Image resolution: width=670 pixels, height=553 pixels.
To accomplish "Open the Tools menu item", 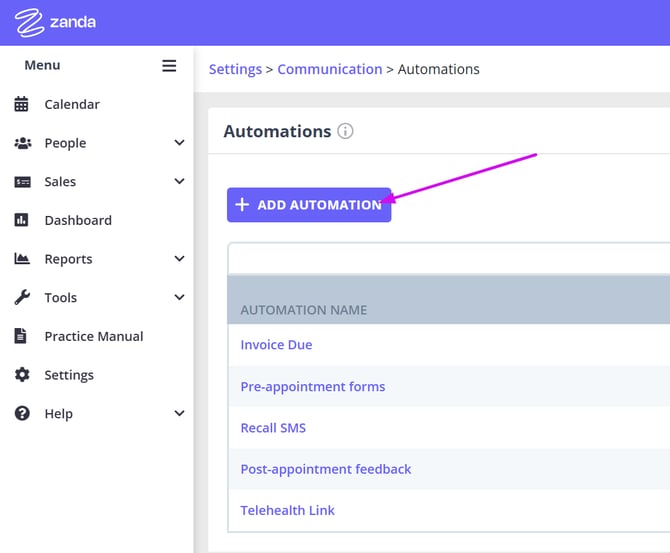I will pos(60,297).
